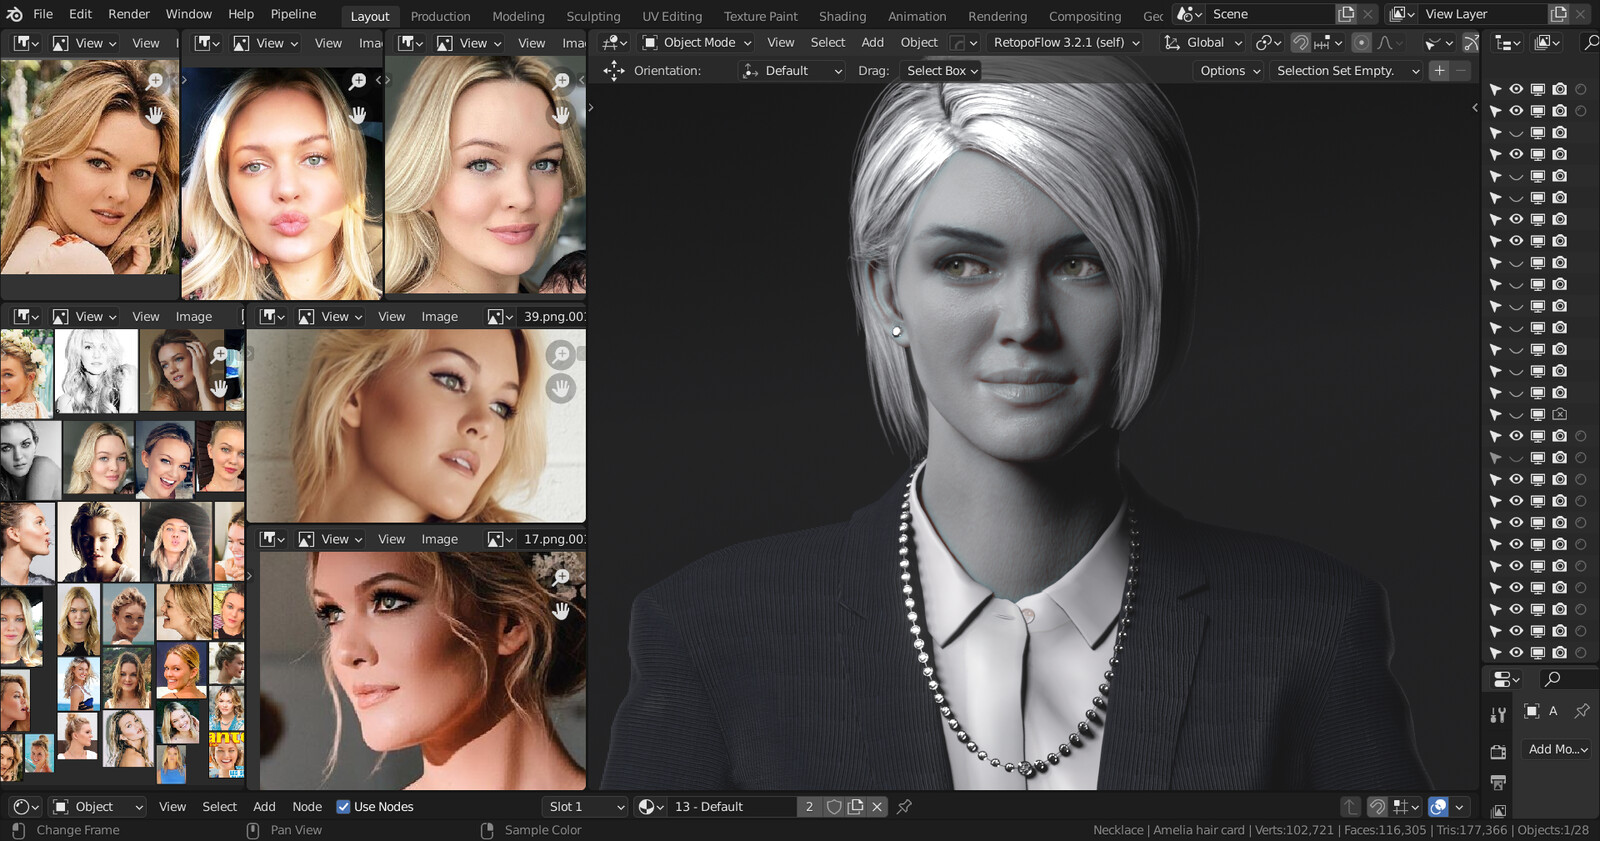Browse scenes with the Scene icon
The height and width of the screenshot is (841, 1600).
pos(1189,14)
